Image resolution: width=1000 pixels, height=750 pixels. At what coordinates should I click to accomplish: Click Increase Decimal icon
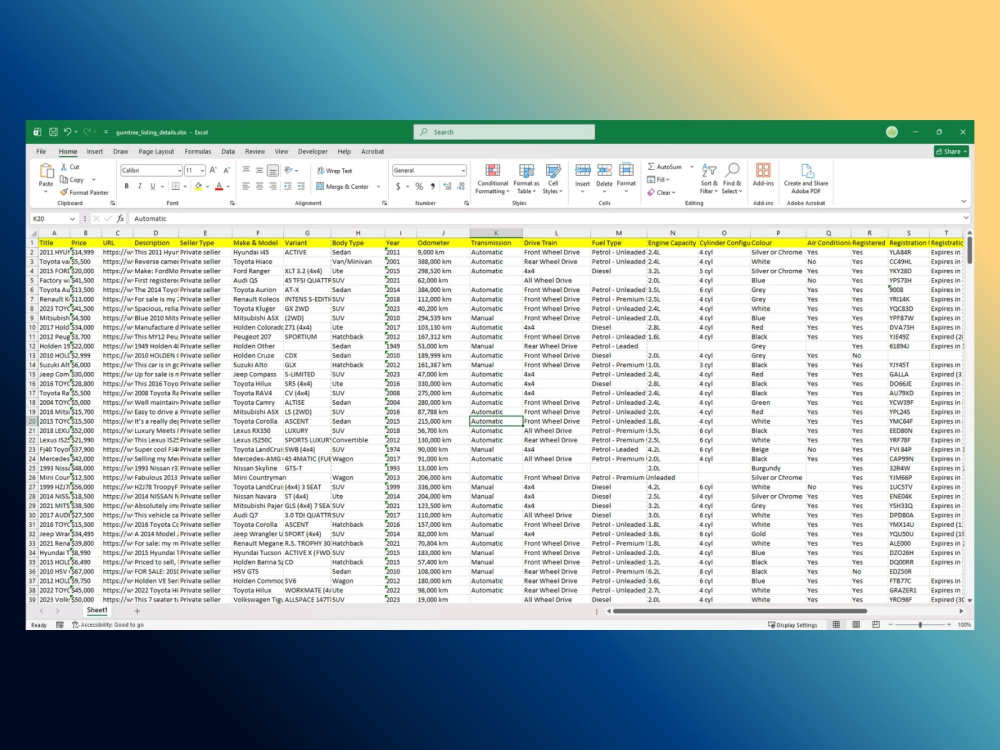click(447, 186)
